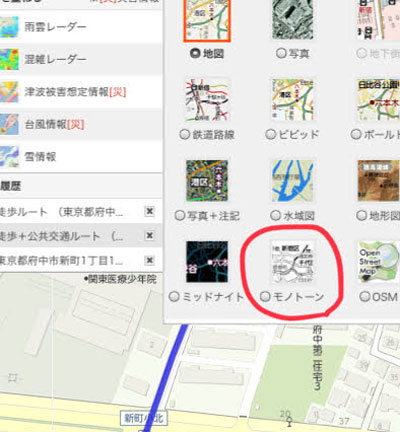This screenshot has height=432, width=400.
Task: Pick the 水域図 waterway thumbnail
Action: pos(293,181)
